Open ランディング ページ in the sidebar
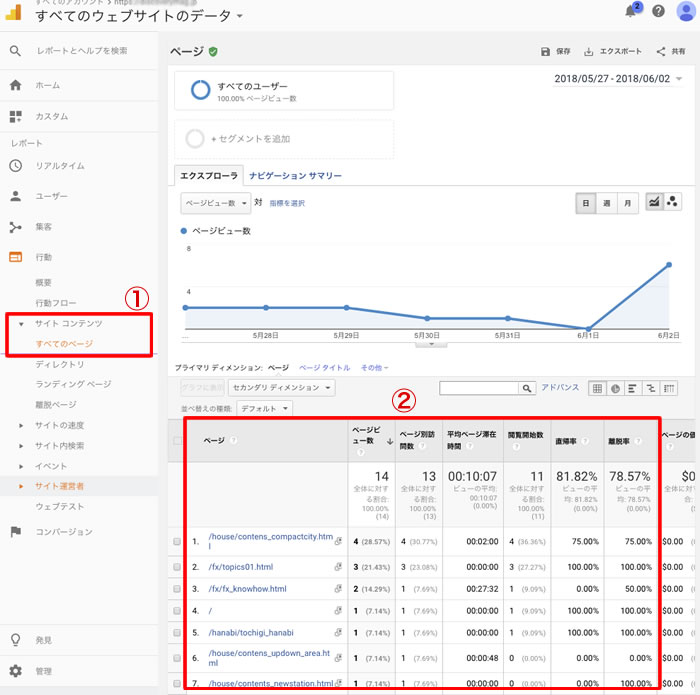The image size is (700, 695). (x=73, y=384)
